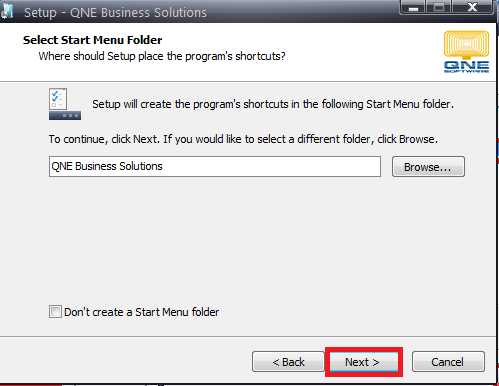Click the "To continue, click Next" instruction line
The image size is (499, 386).
243,139
